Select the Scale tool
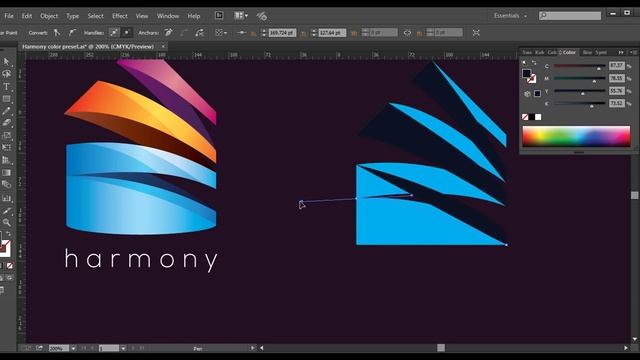Viewport: 640px width, 360px height. coord(6,135)
